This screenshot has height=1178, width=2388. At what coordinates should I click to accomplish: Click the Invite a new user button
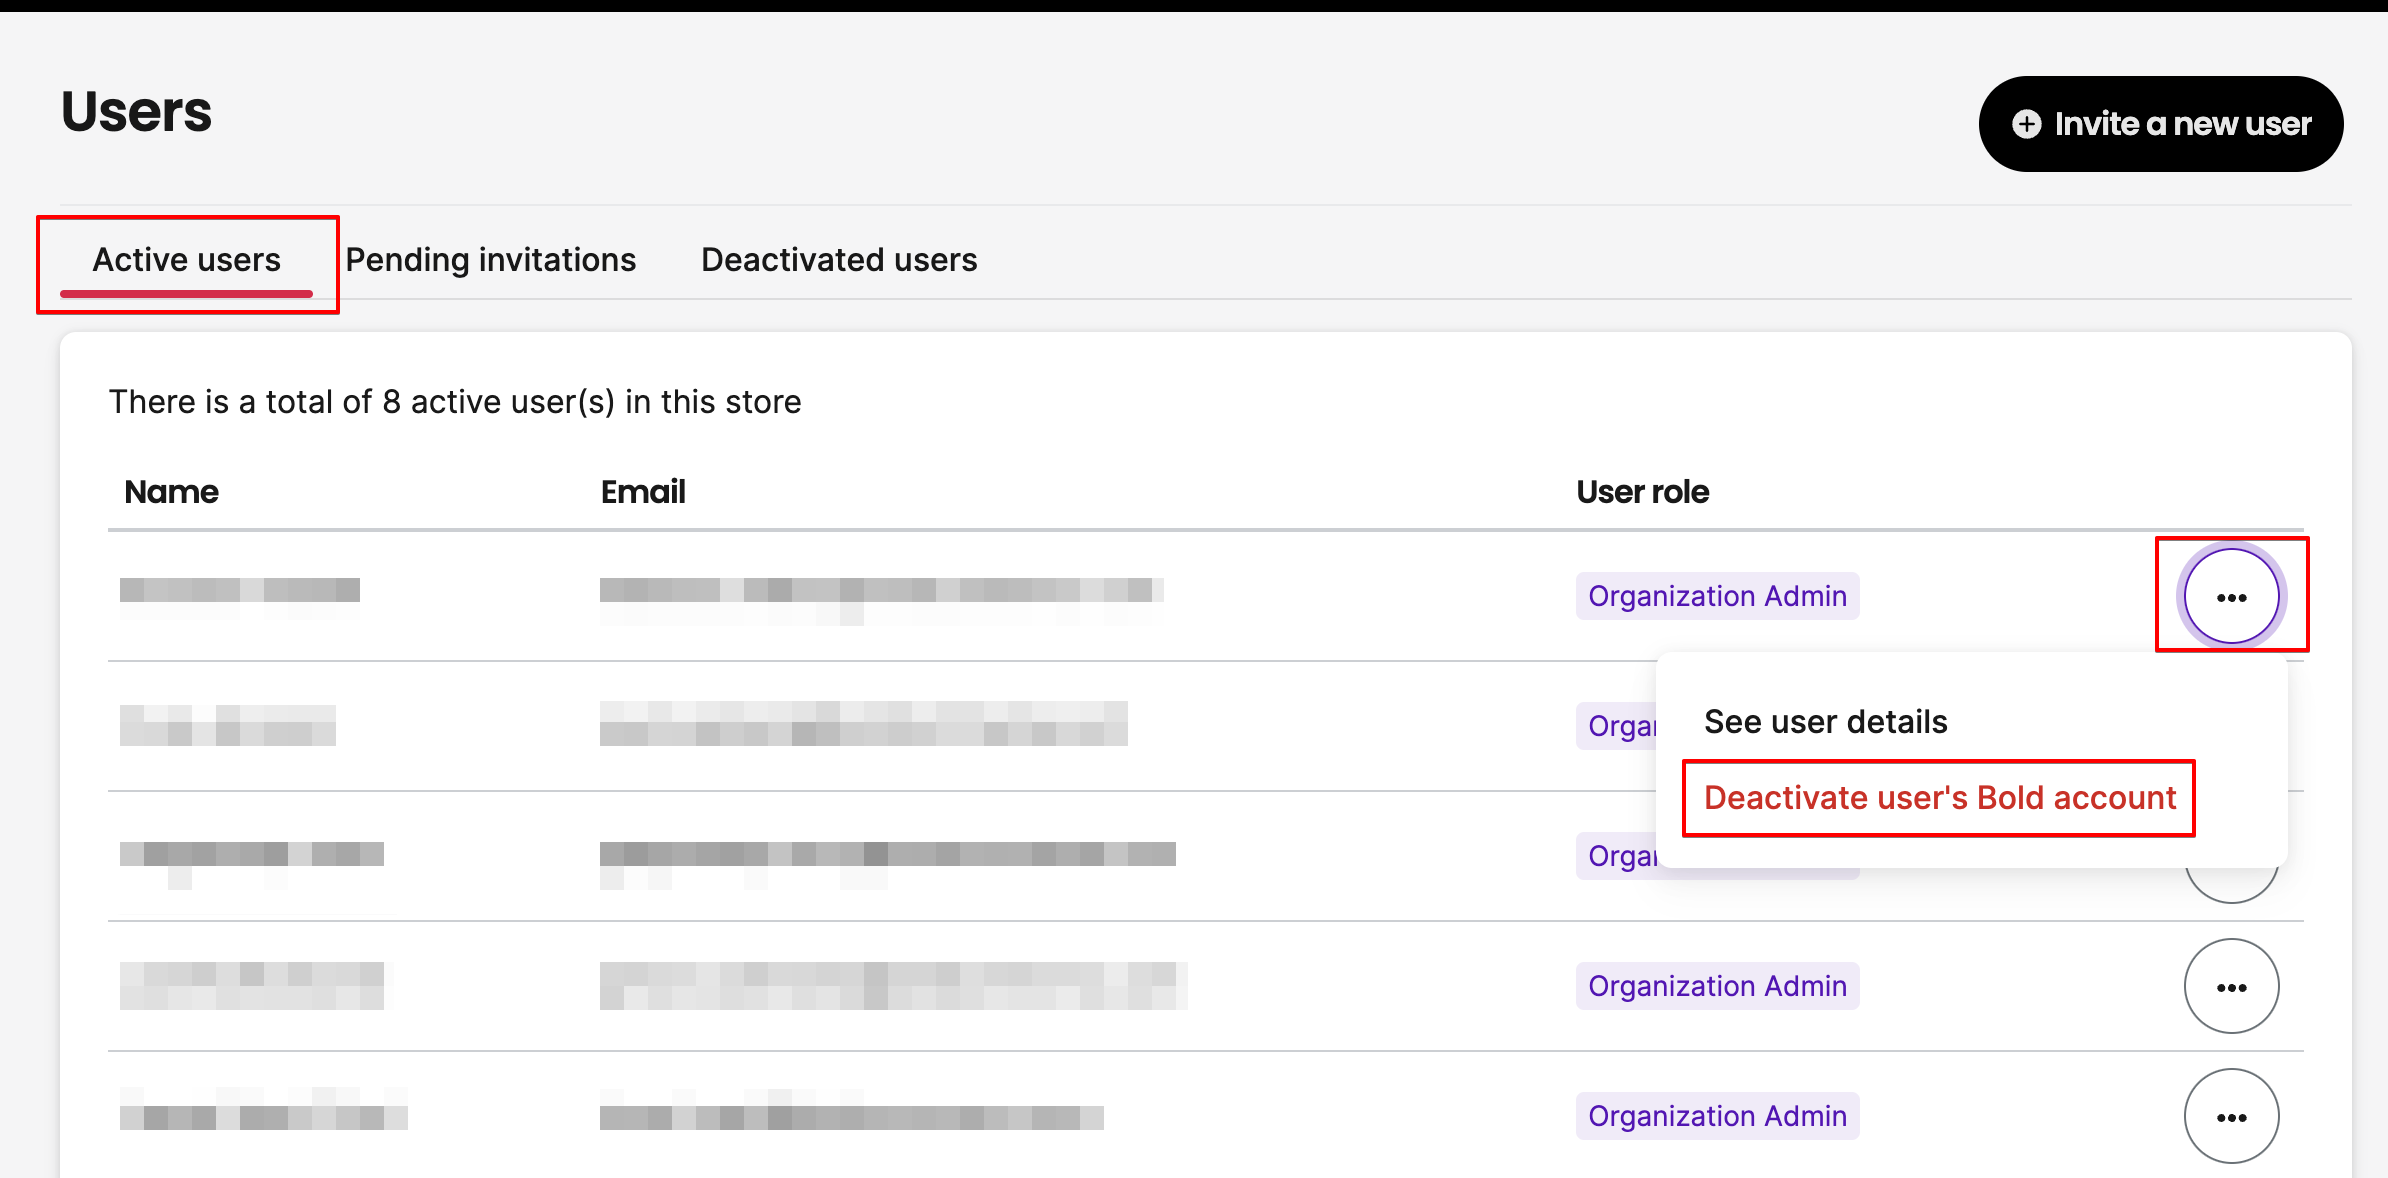(2159, 123)
